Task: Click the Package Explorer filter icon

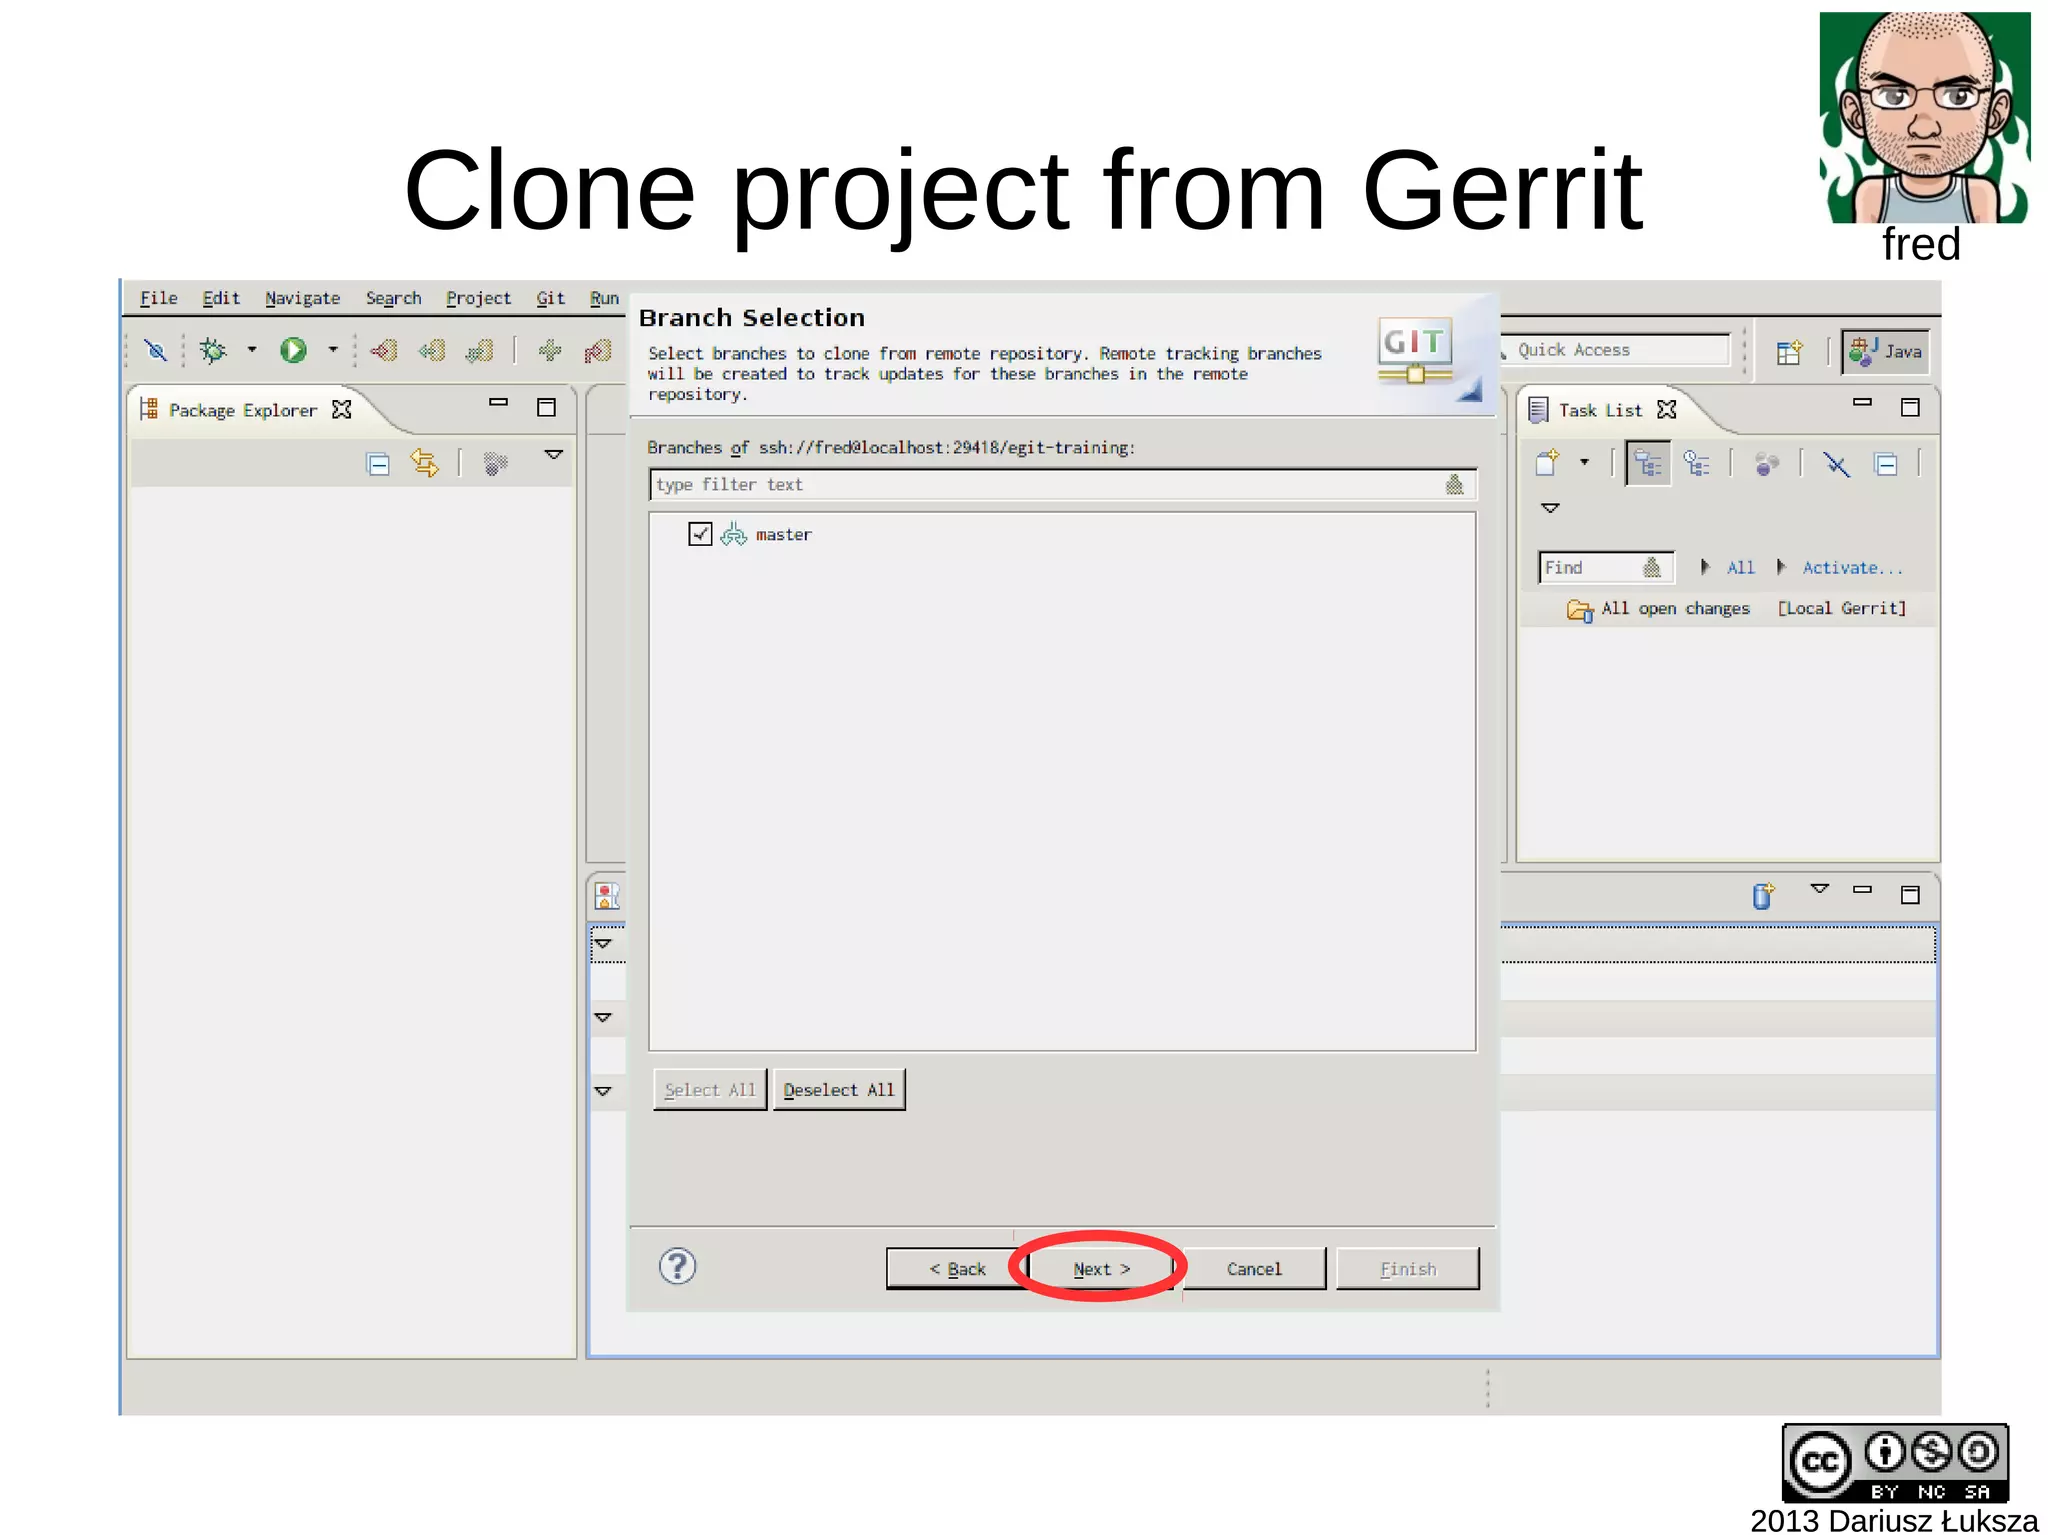Action: 495,463
